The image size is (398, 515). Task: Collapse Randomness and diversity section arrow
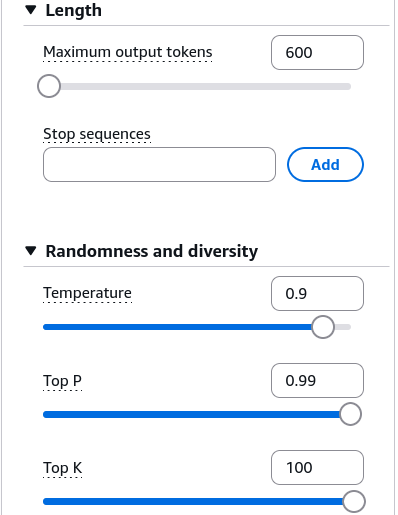31,251
